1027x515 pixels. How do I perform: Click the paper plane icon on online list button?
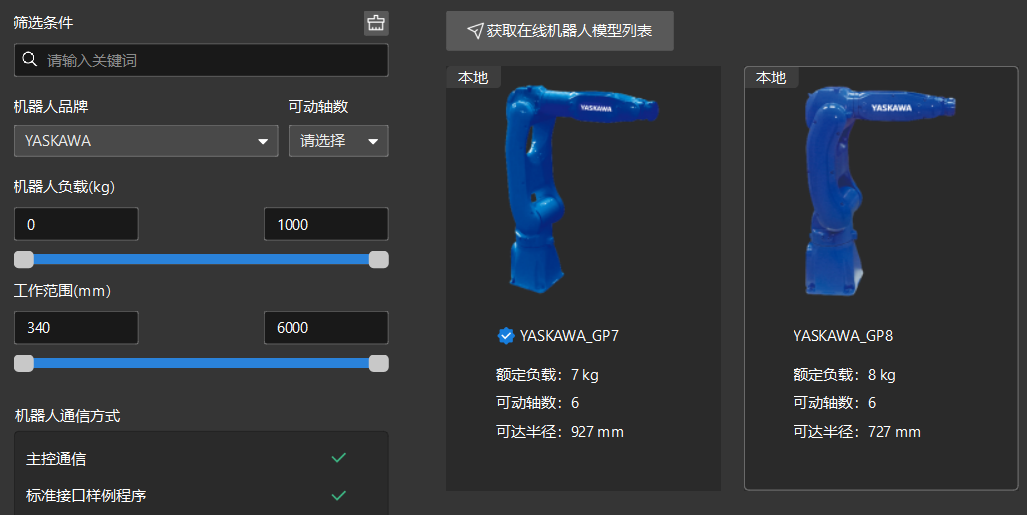475,31
